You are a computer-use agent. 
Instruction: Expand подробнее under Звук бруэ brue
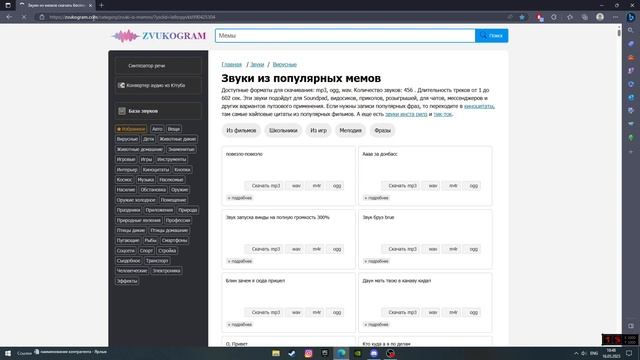376,261
